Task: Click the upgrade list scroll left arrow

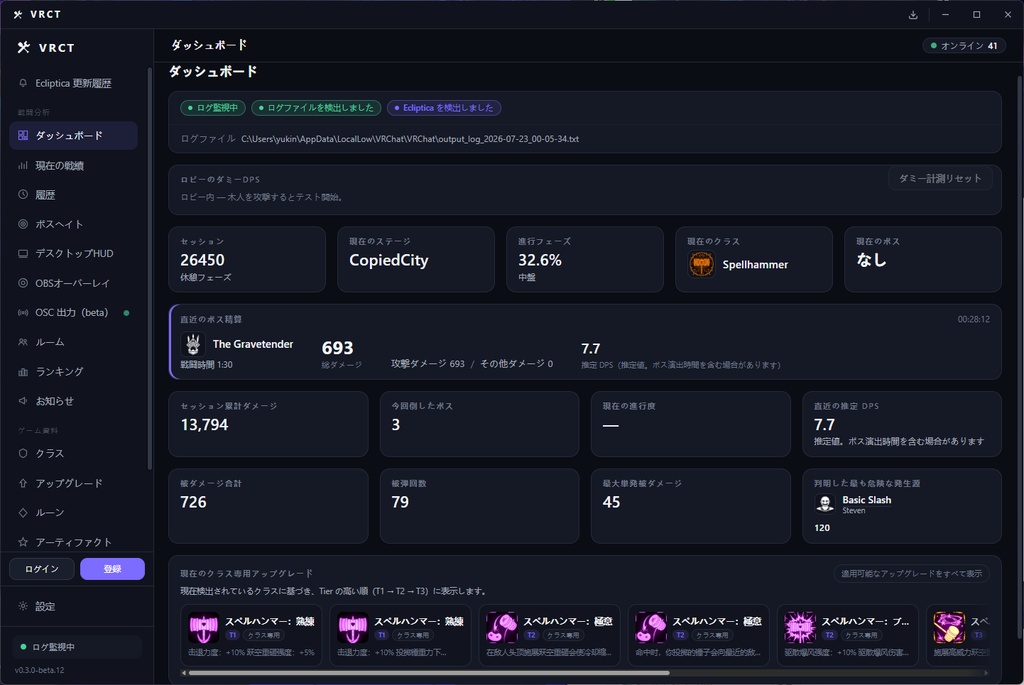Action: pyautogui.click(x=184, y=673)
